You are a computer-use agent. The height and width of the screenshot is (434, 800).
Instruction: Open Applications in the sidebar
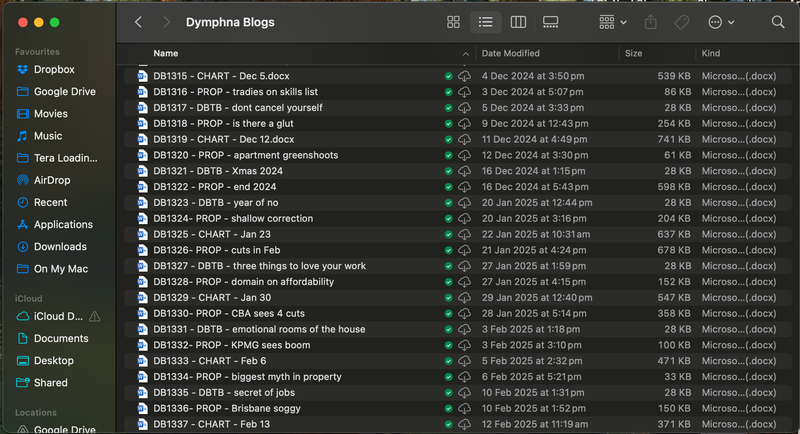click(63, 225)
